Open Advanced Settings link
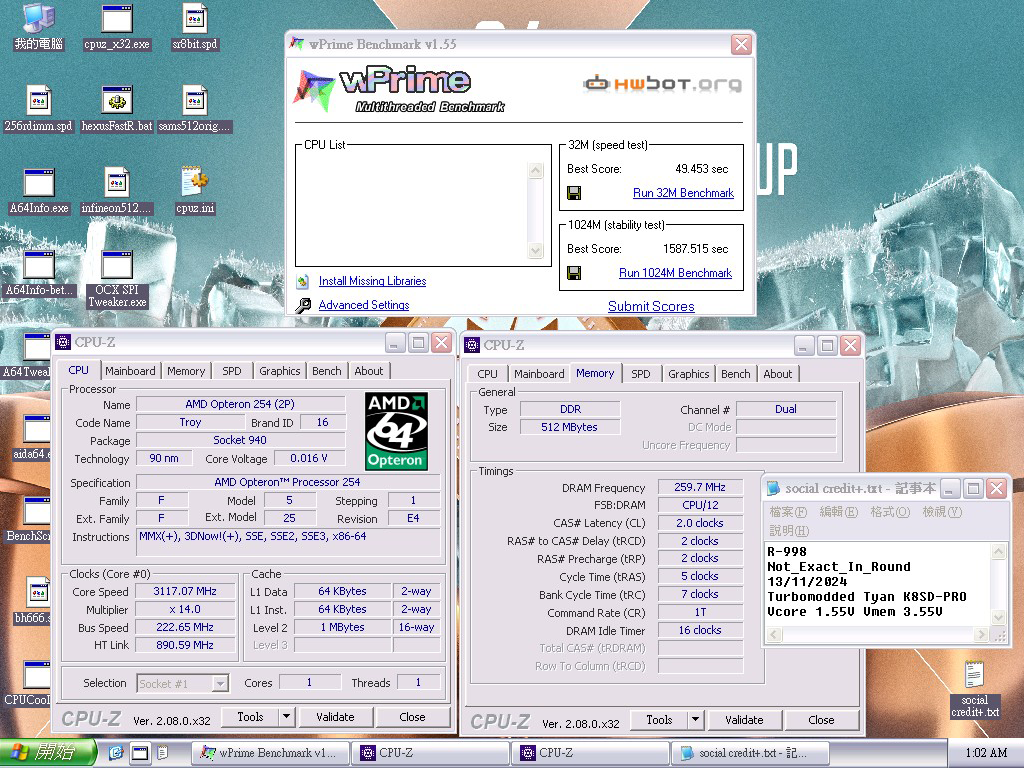 pyautogui.click(x=364, y=305)
